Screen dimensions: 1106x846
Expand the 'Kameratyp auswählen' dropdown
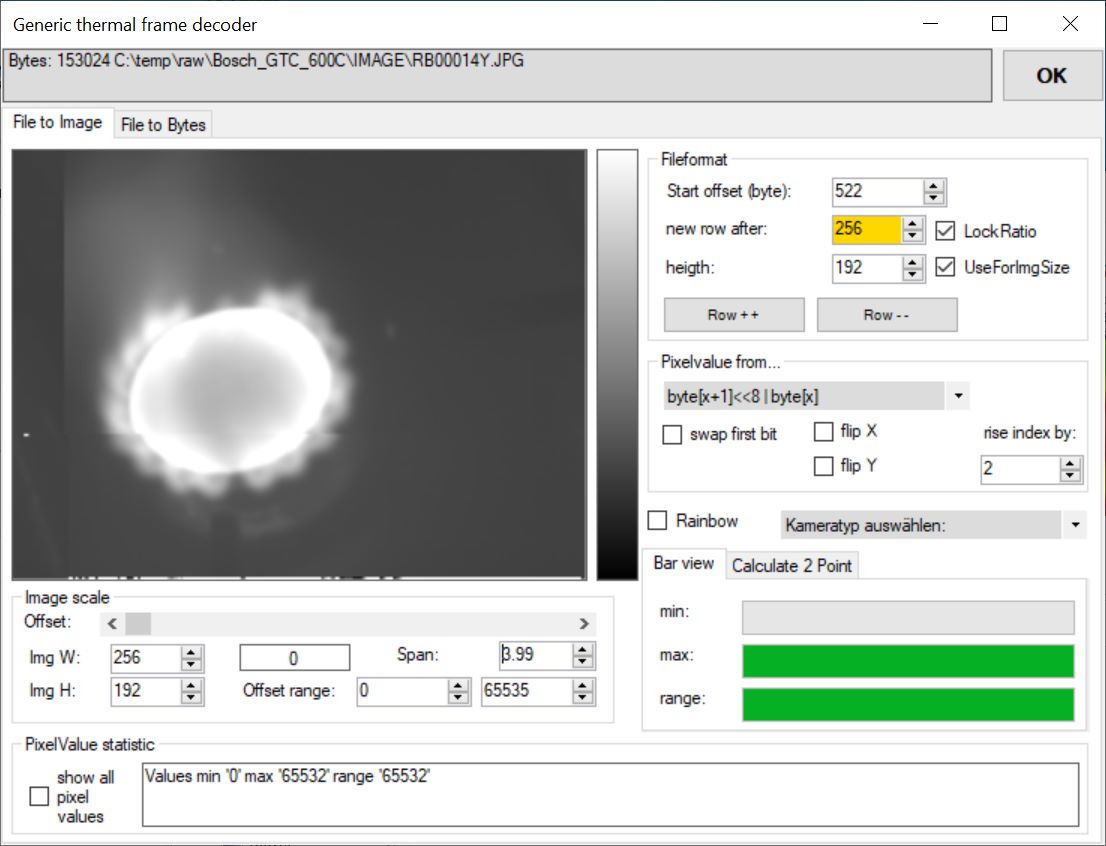click(x=1075, y=524)
